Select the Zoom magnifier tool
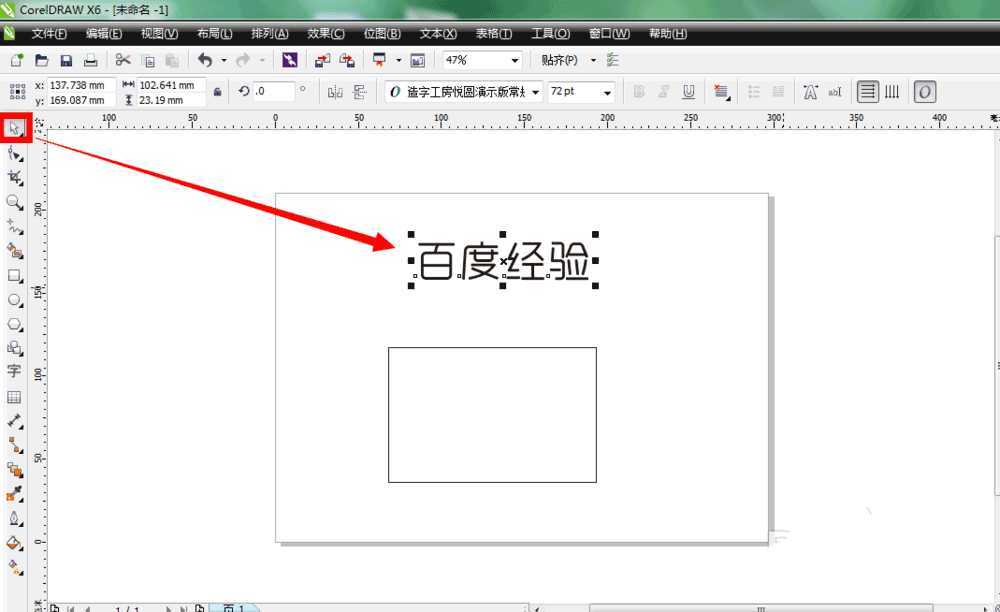 point(14,202)
